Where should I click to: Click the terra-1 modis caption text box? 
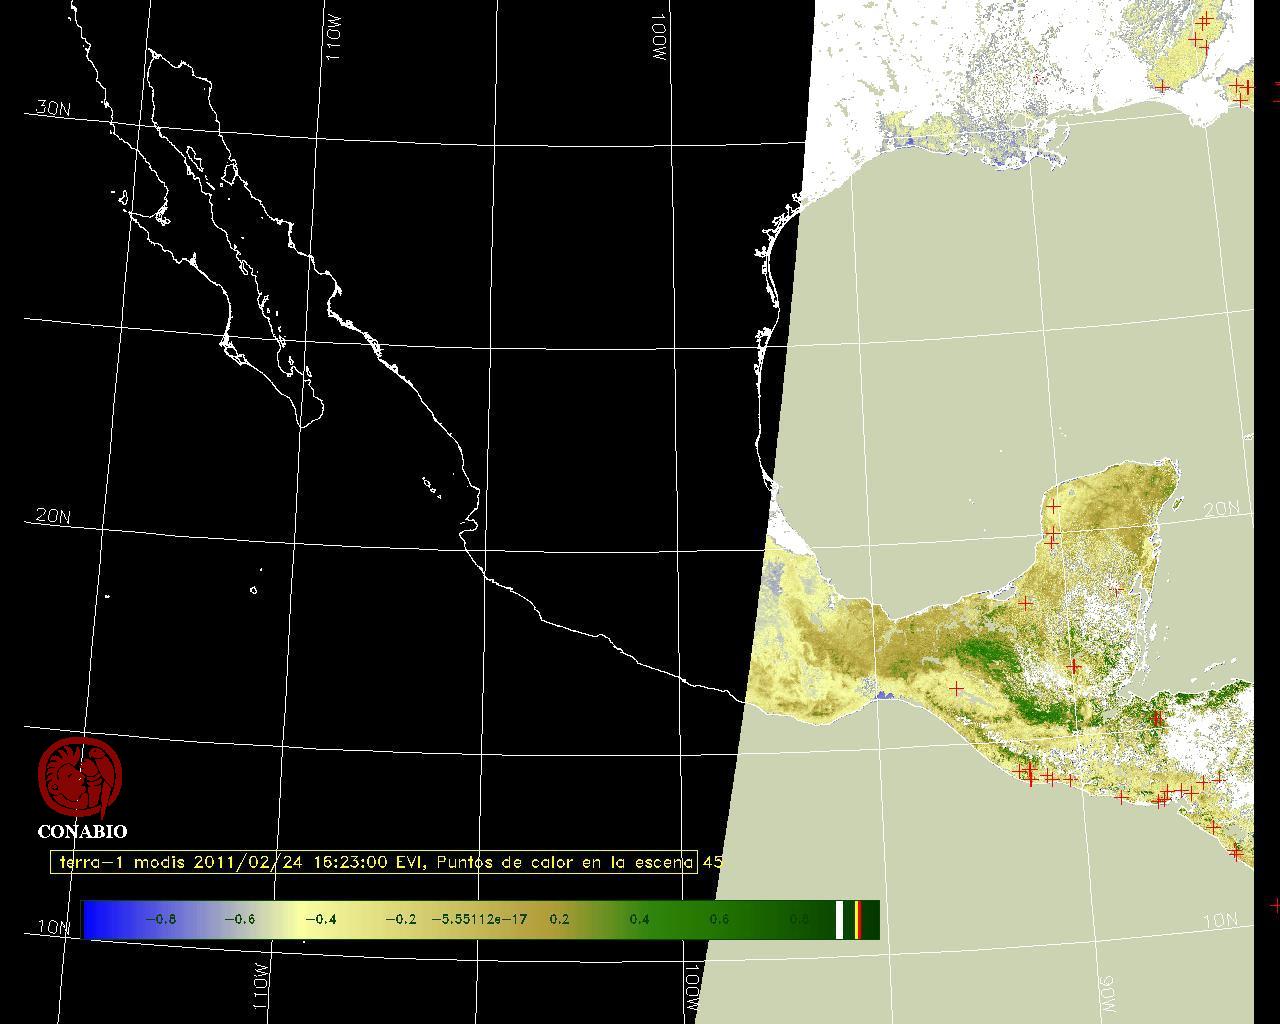coord(374,862)
